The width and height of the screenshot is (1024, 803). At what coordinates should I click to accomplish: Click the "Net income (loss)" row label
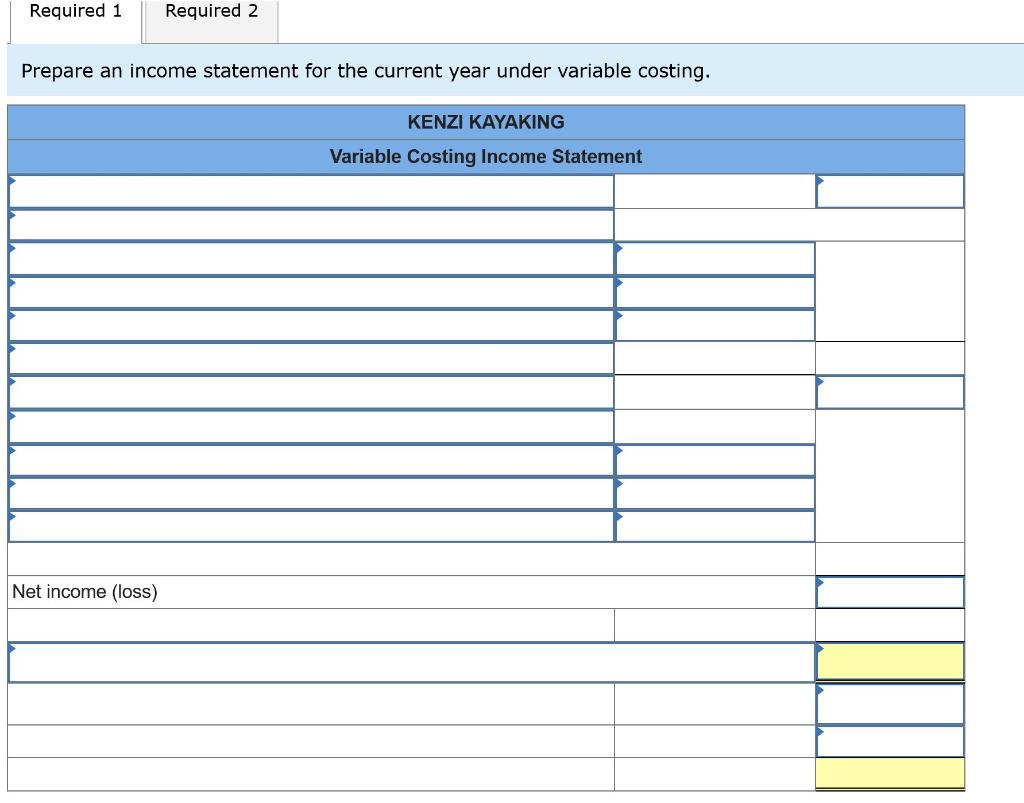85,591
